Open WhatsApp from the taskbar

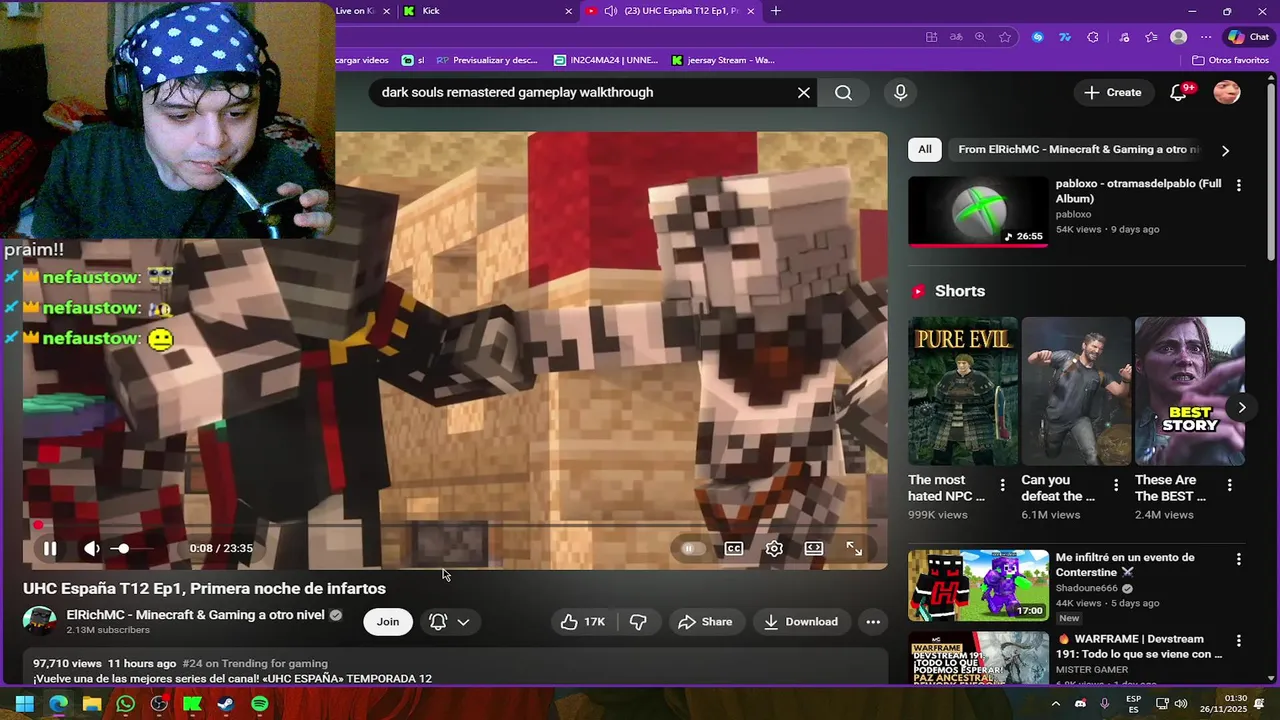[x=125, y=704]
